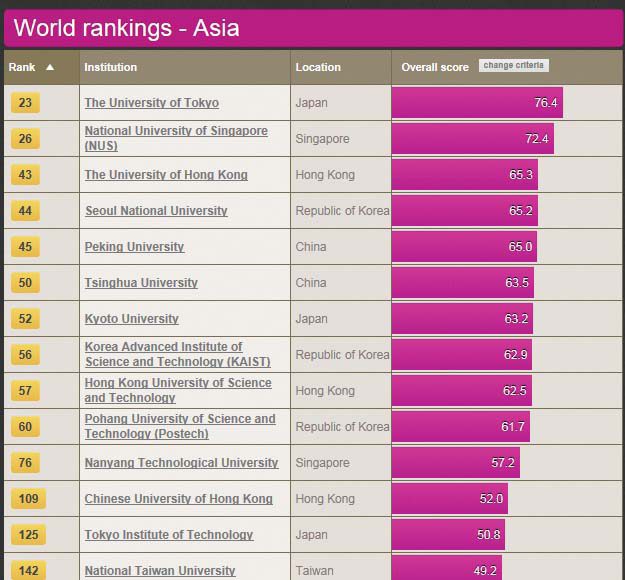Open Chinese University of Hong Kong link
Image resolution: width=625 pixels, height=580 pixels.
pyautogui.click(x=178, y=499)
